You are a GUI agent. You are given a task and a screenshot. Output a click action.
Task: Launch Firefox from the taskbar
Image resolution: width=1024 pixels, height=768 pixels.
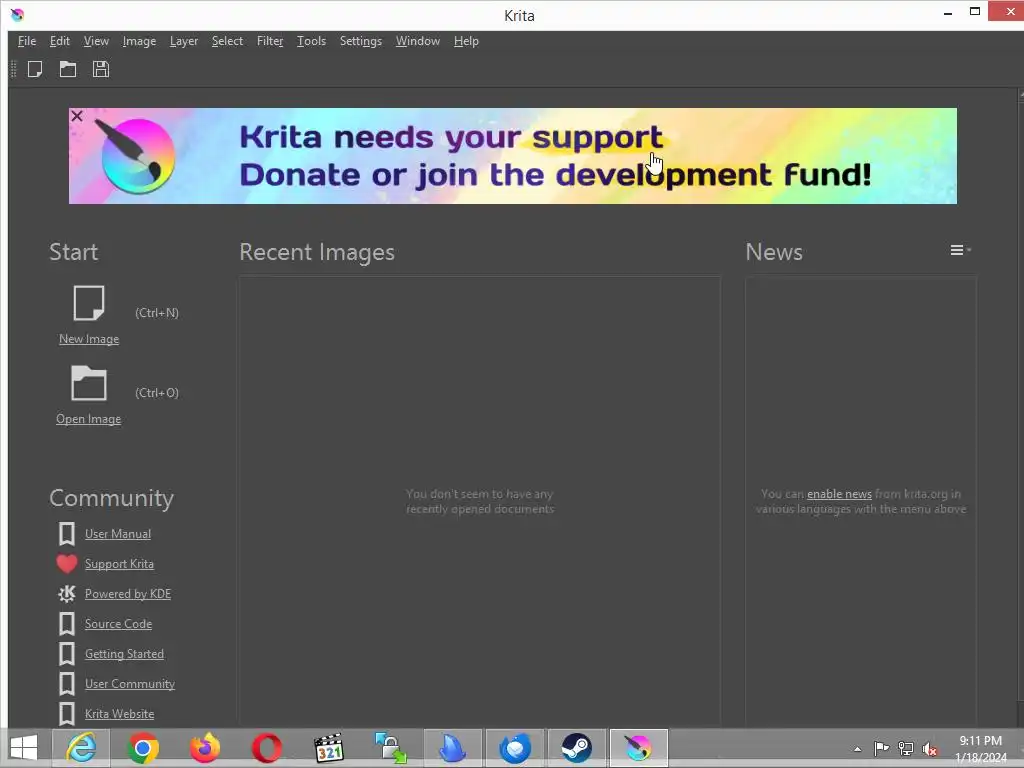[x=204, y=748]
